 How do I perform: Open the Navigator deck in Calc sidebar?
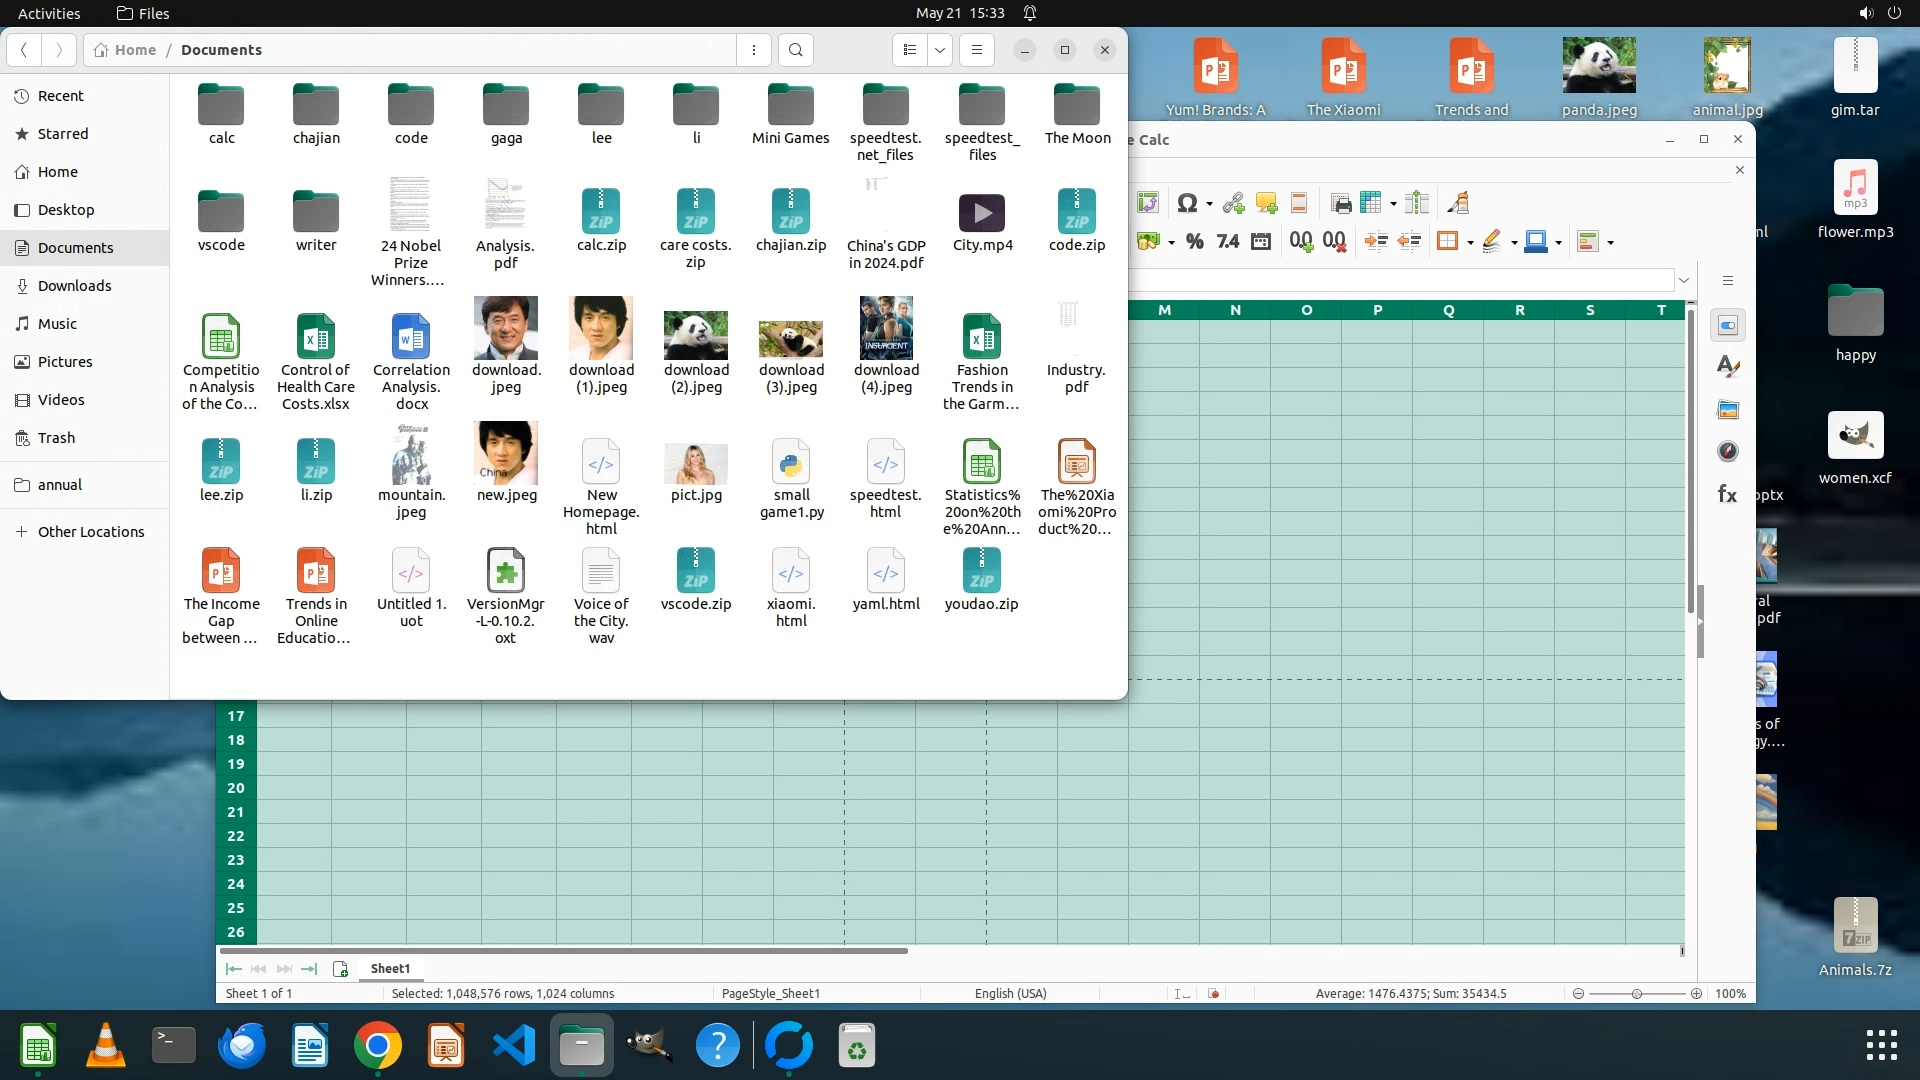coord(1727,452)
